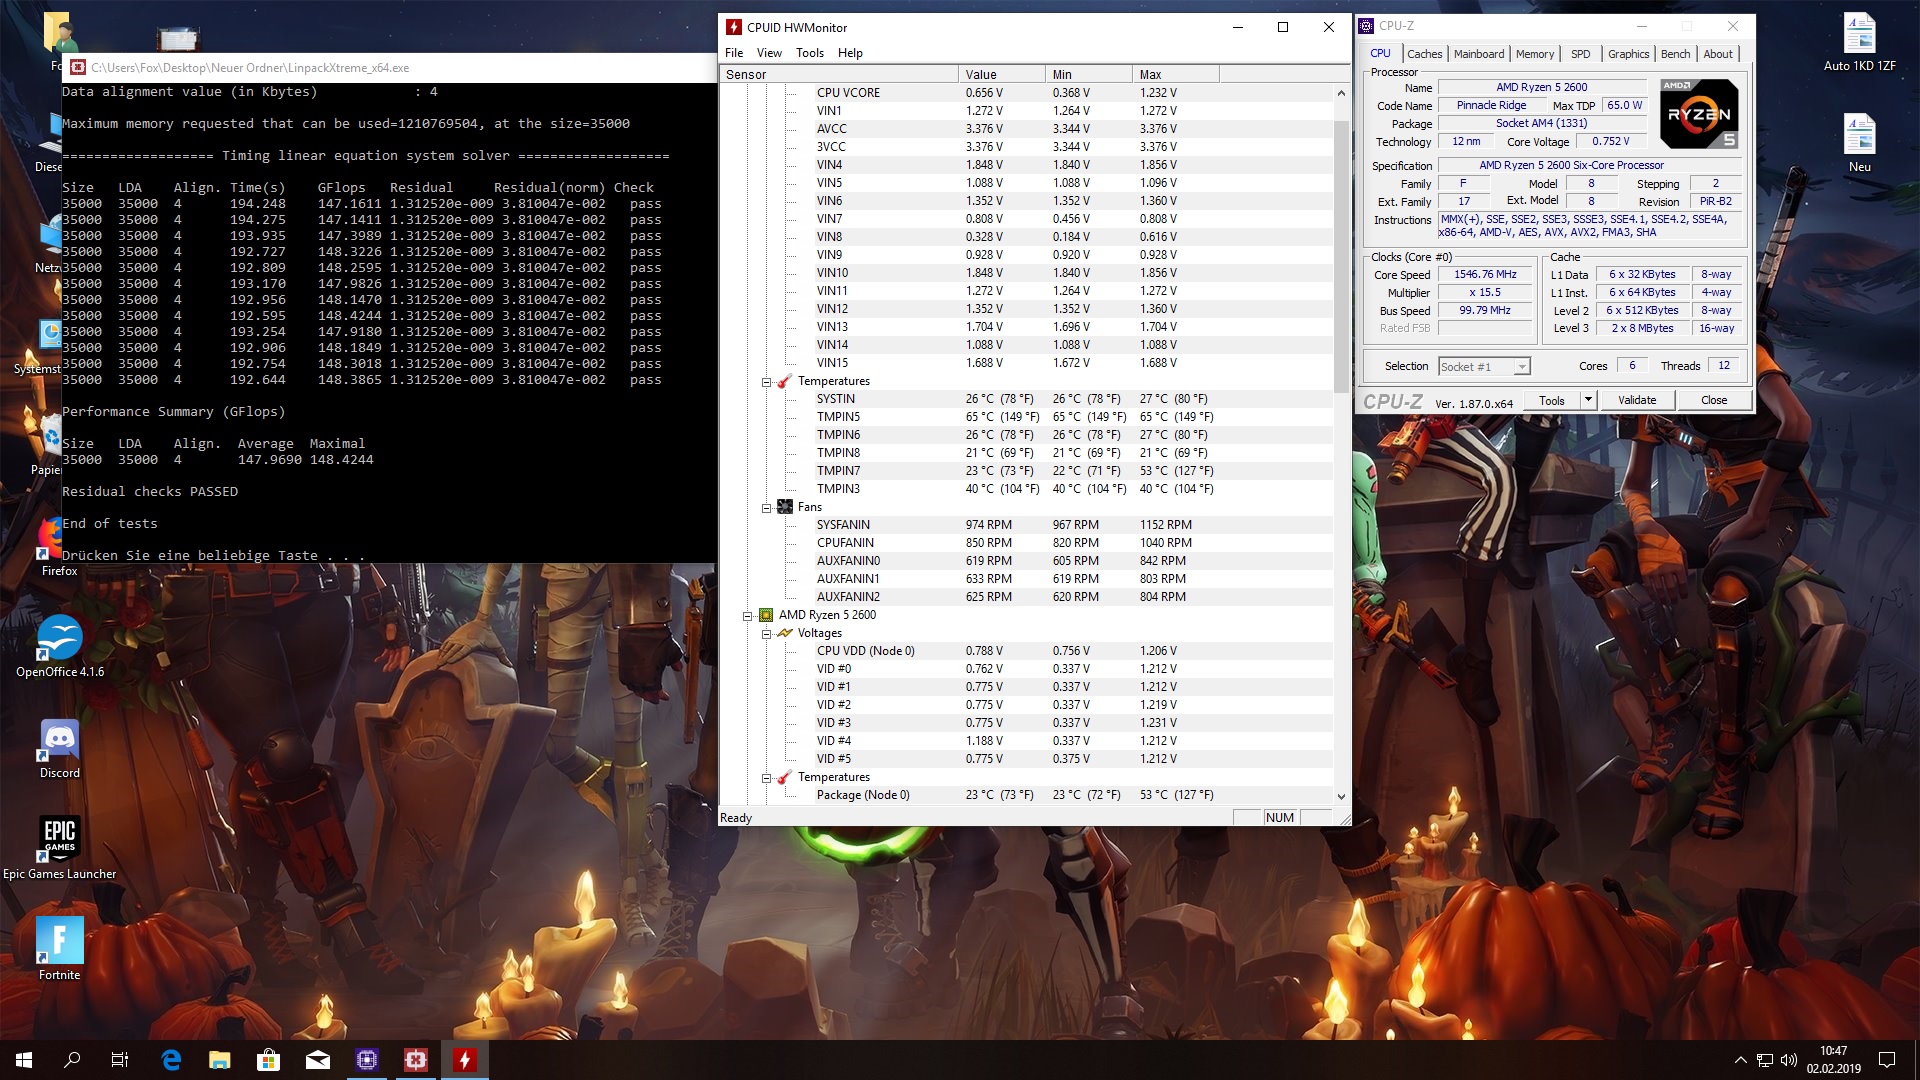Click the HWMonitor icon in the taskbar
Screen dimensions: 1920x1080
click(465, 1060)
